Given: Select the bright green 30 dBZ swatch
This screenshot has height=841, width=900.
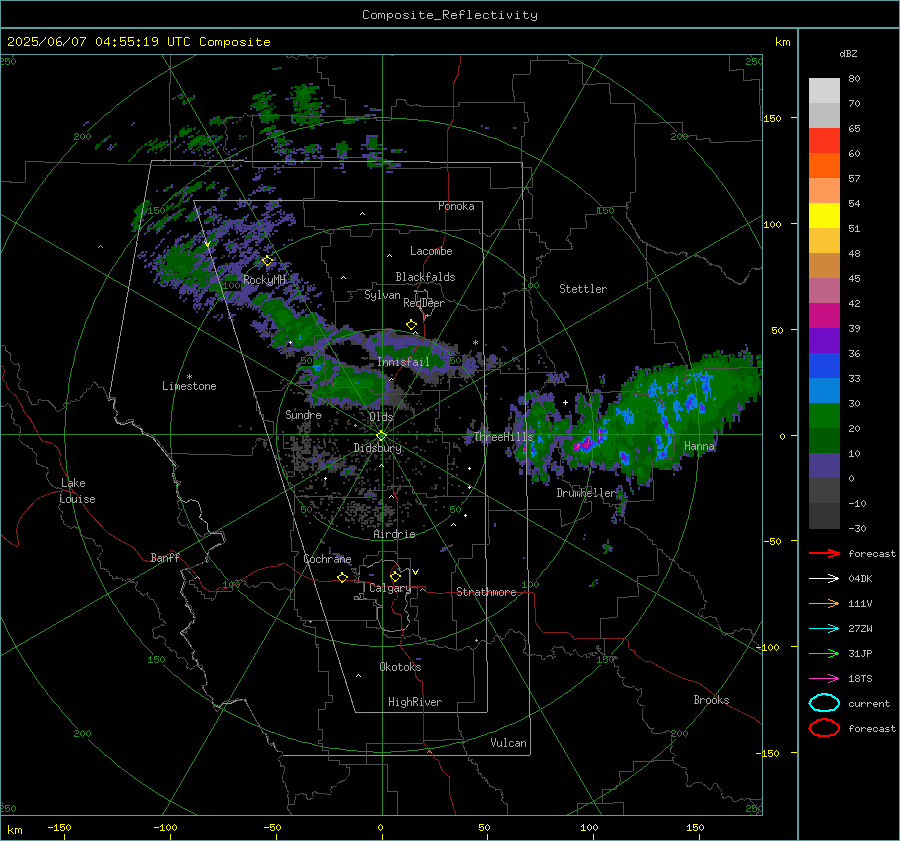Looking at the screenshot, I should pos(824,416).
